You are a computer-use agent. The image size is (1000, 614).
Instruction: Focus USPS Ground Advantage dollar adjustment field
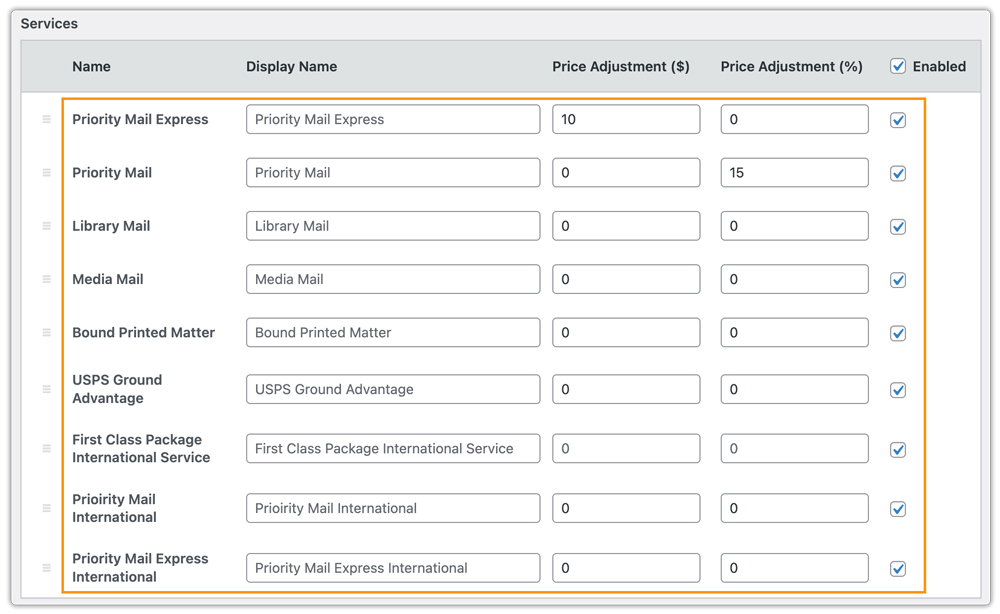tap(626, 389)
